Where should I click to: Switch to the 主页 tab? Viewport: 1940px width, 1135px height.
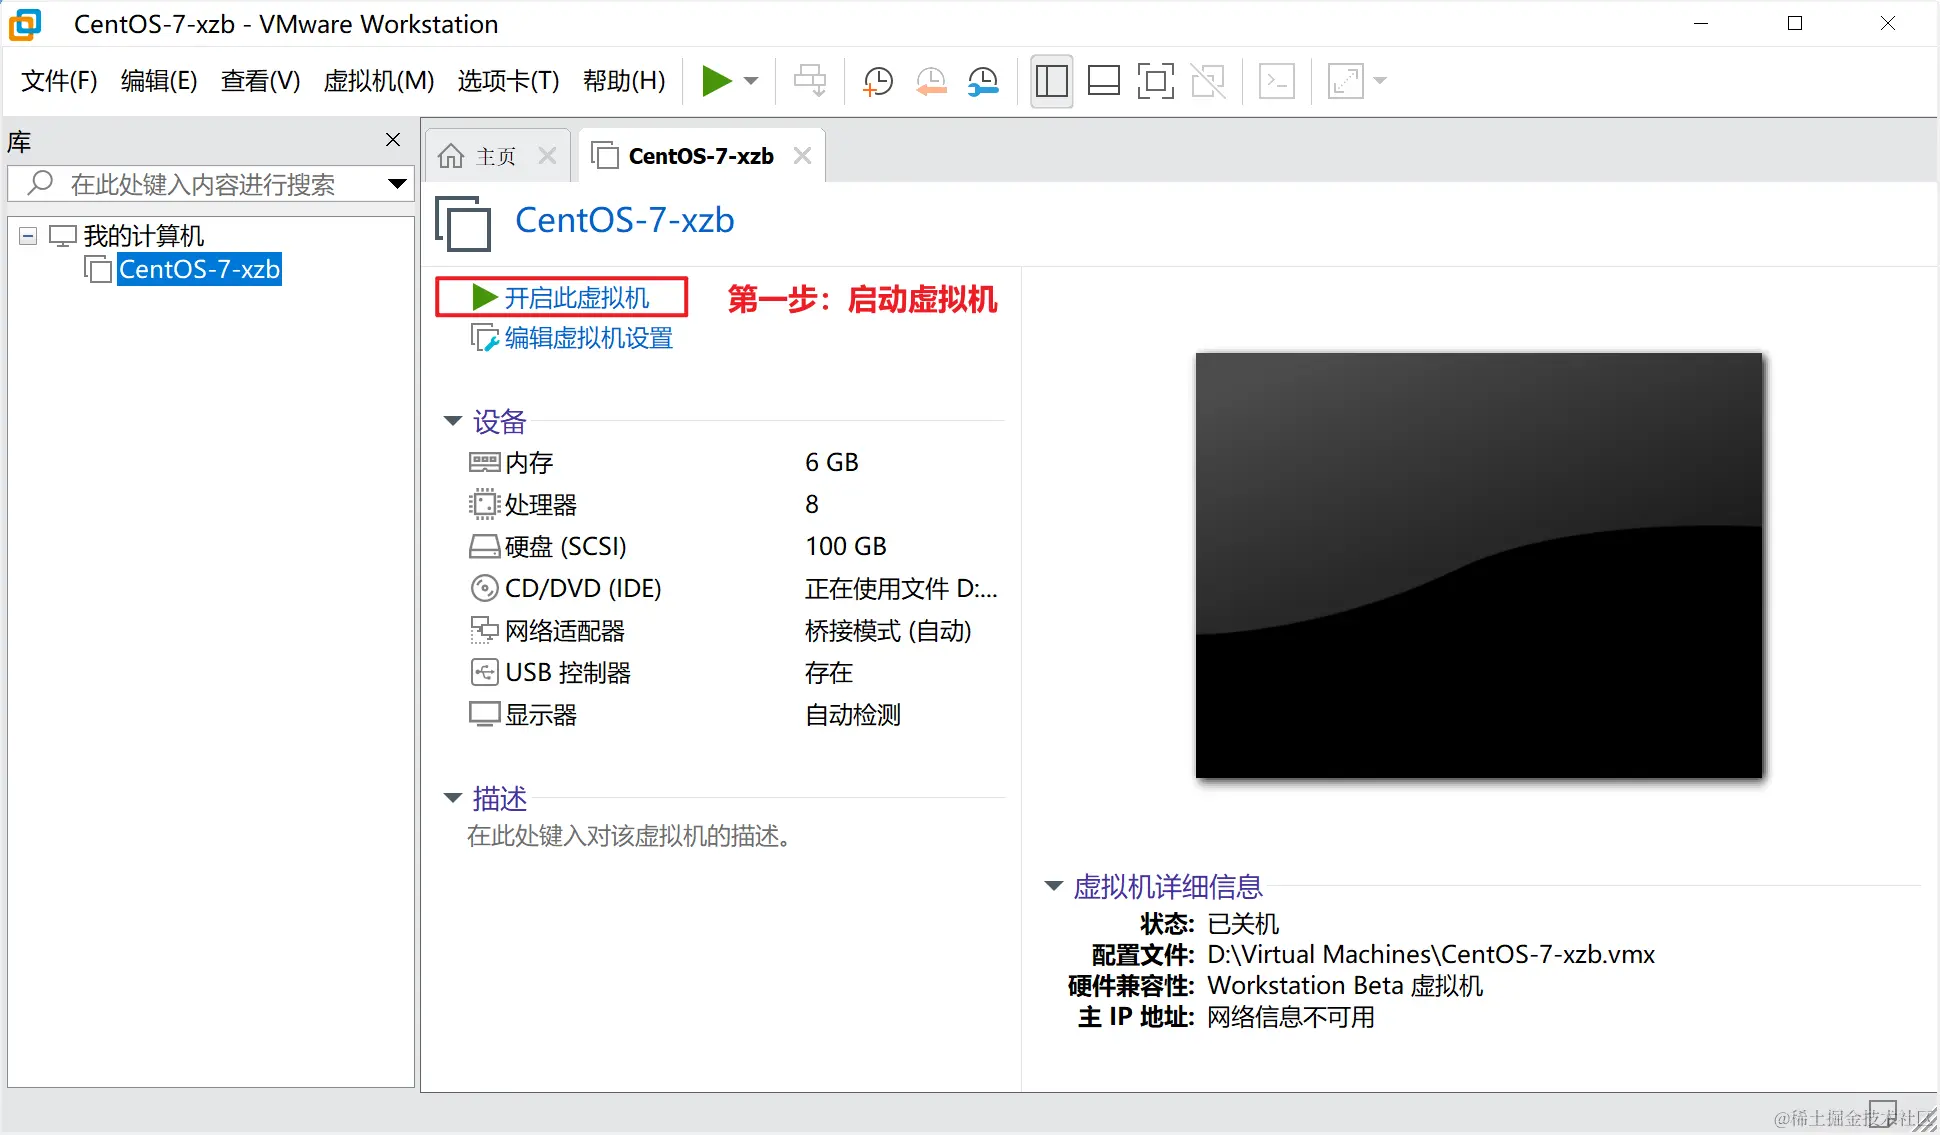point(495,156)
